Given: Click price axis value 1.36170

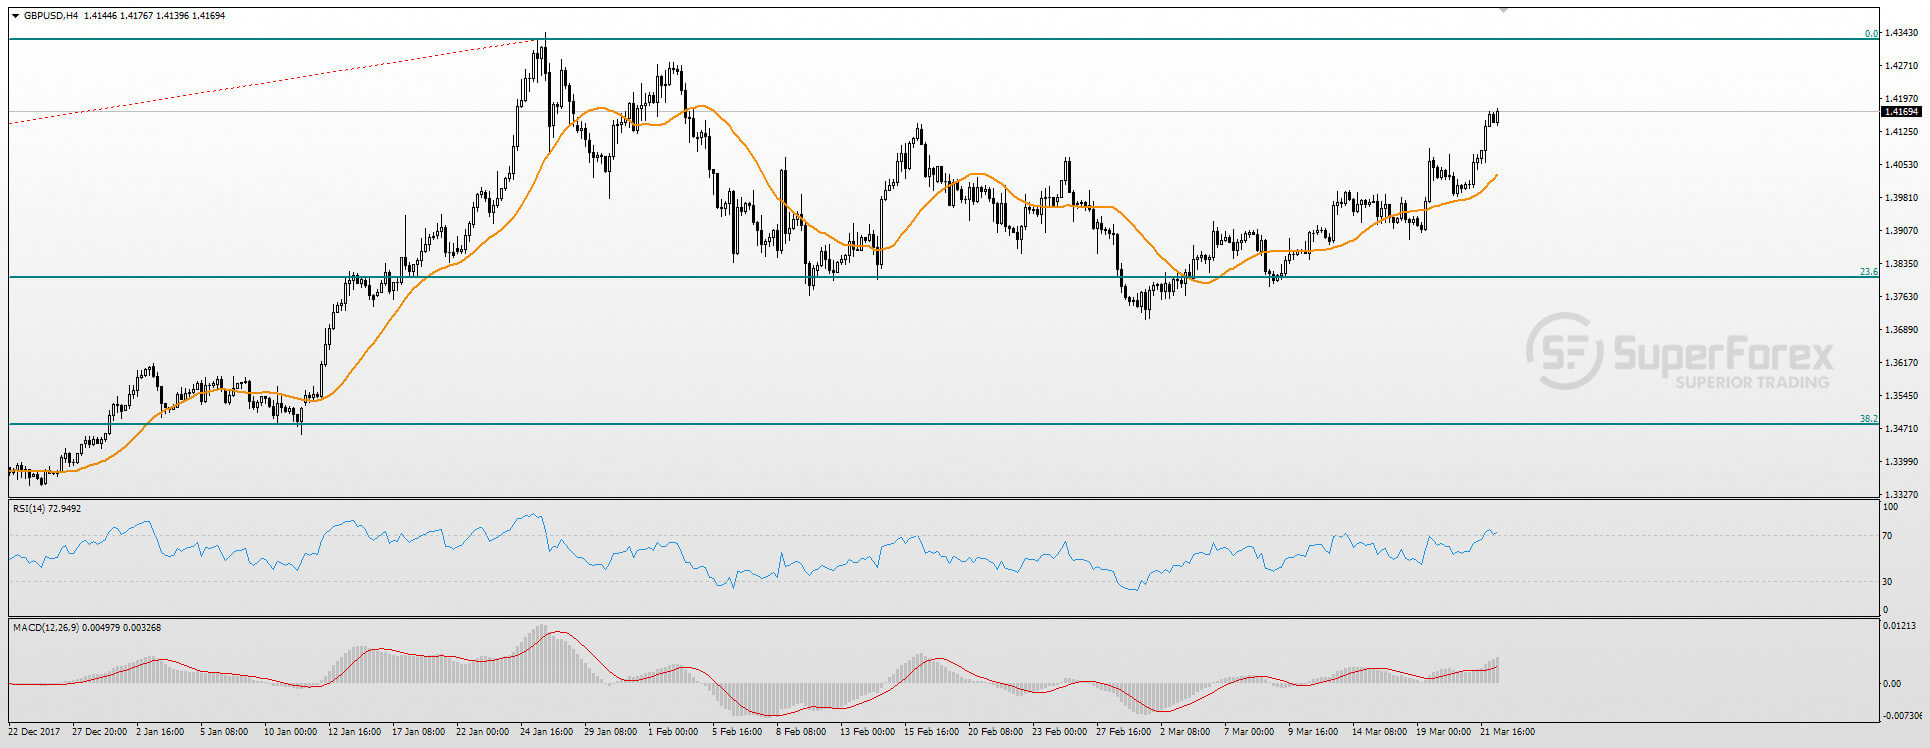Looking at the screenshot, I should pyautogui.click(x=1901, y=363).
